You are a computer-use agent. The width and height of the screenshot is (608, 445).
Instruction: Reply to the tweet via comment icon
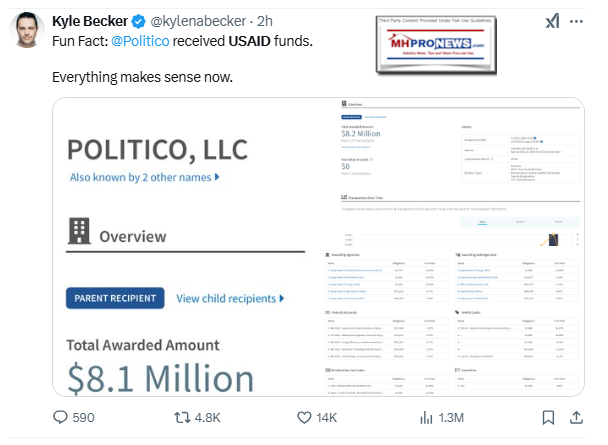point(61,416)
